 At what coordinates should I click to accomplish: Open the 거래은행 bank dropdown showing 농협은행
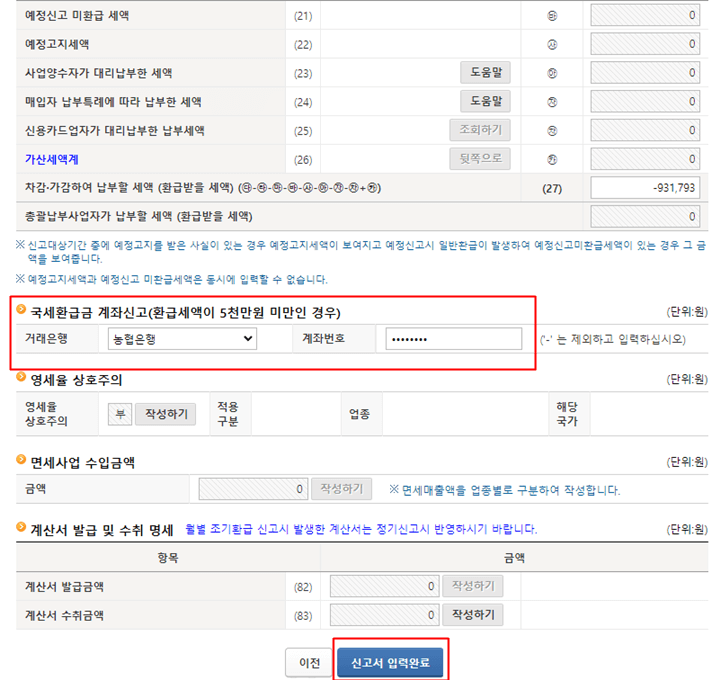coord(182,339)
